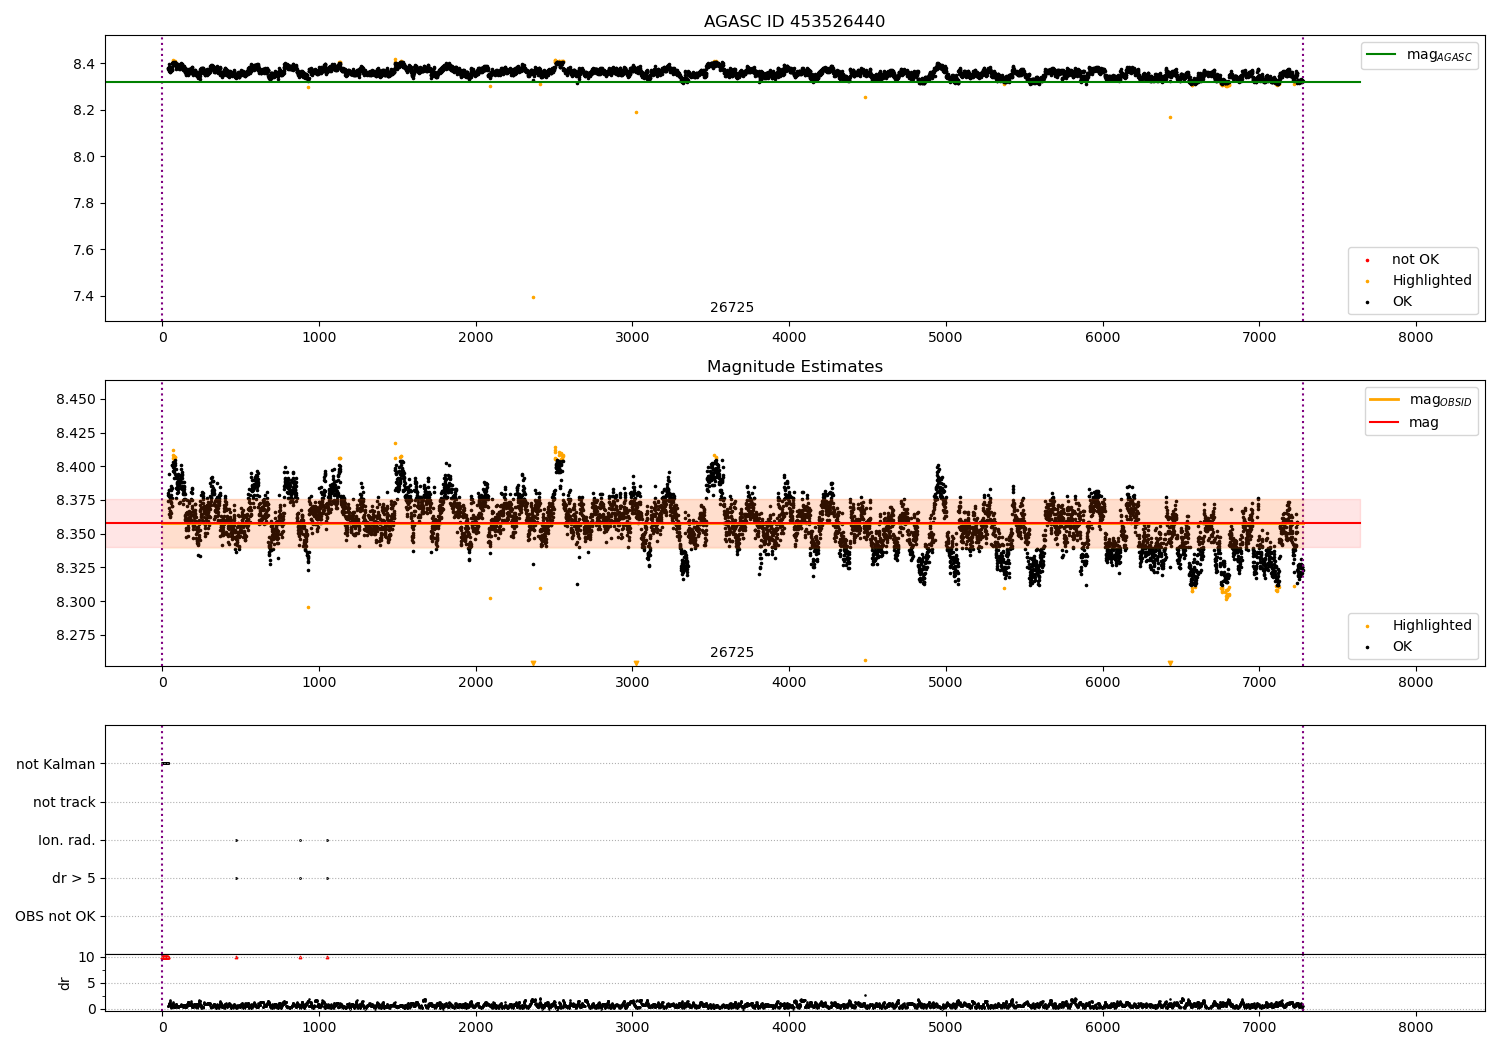Click the 8.400 y-axis tick label

pos(76,467)
